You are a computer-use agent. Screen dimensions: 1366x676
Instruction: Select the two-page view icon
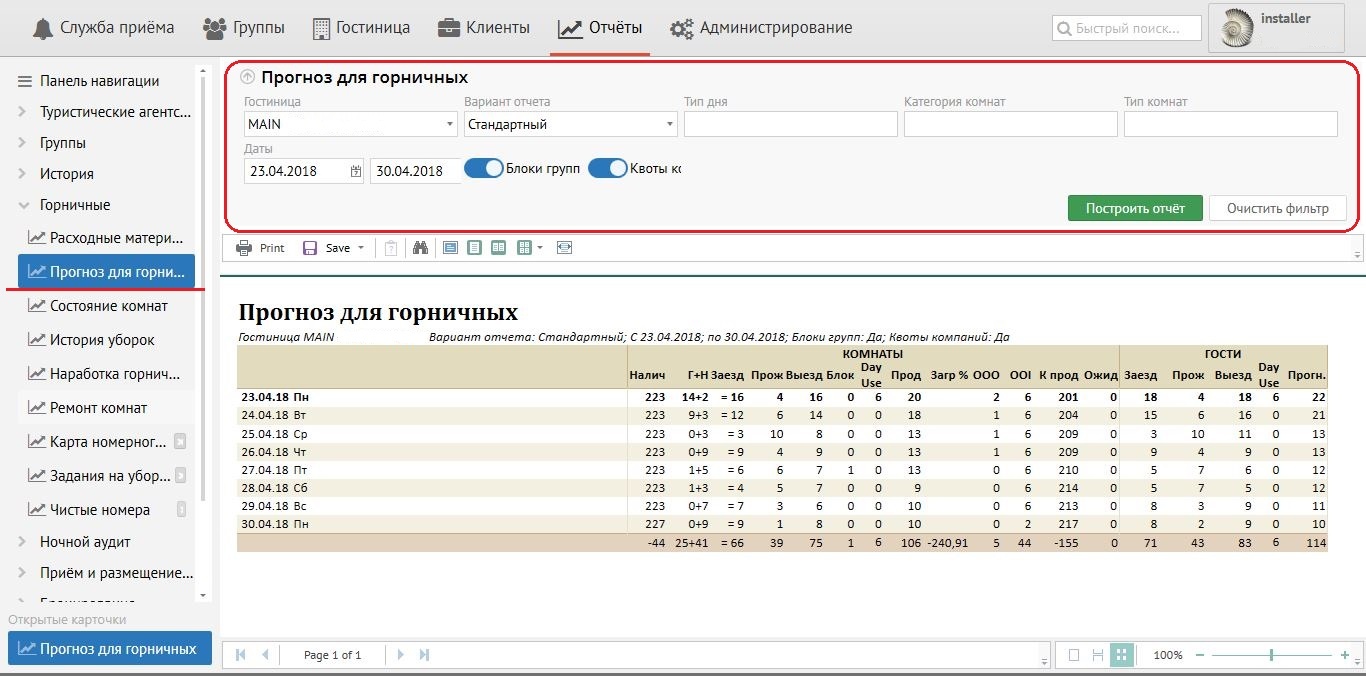[x=498, y=248]
